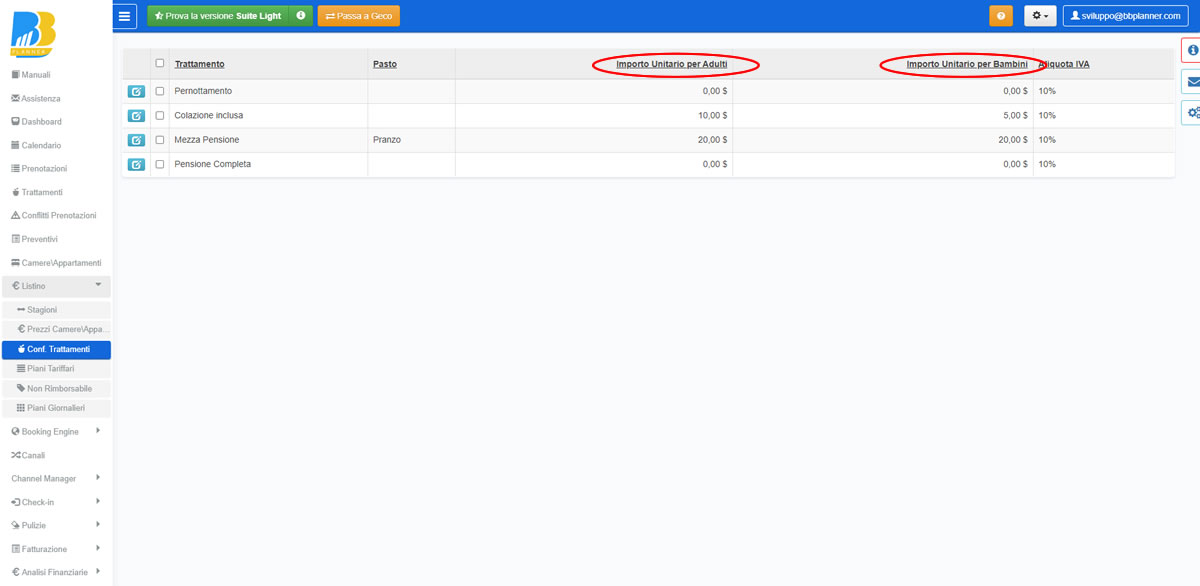This screenshot has height=586, width=1200.
Task: Click the hamburger menu icon
Action: 125,16
